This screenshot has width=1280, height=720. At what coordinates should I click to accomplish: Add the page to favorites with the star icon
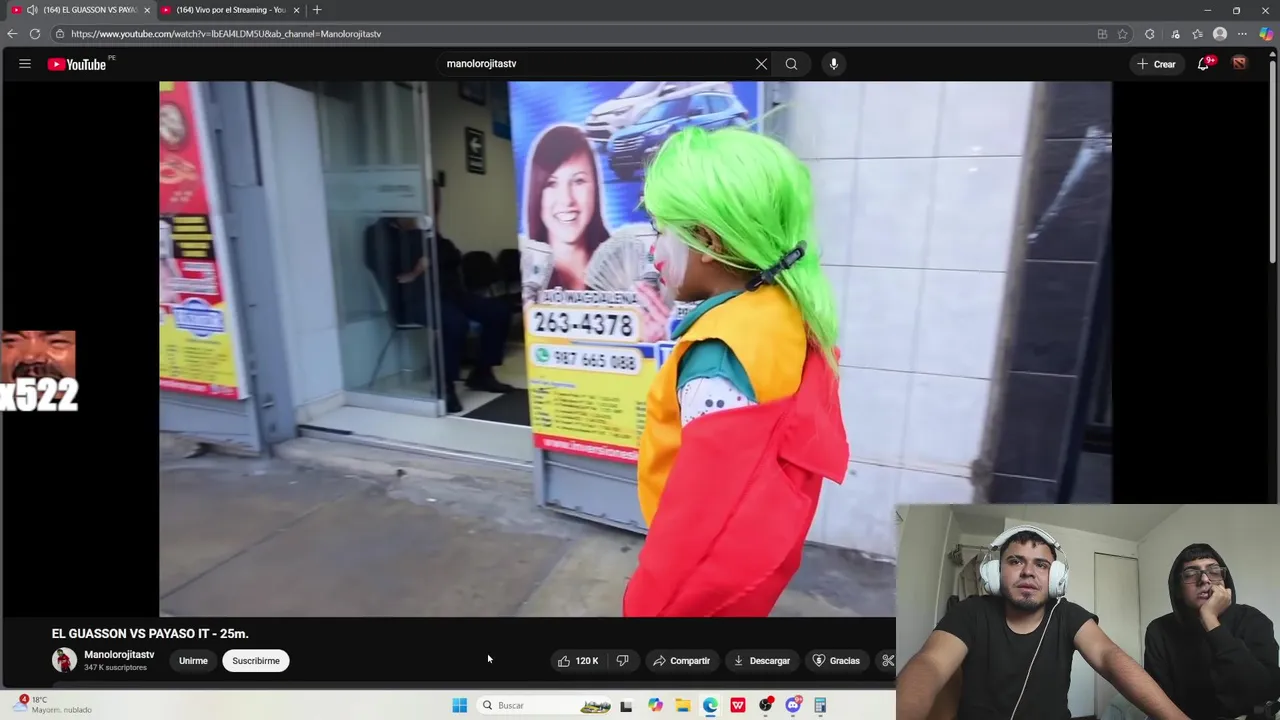point(1122,34)
